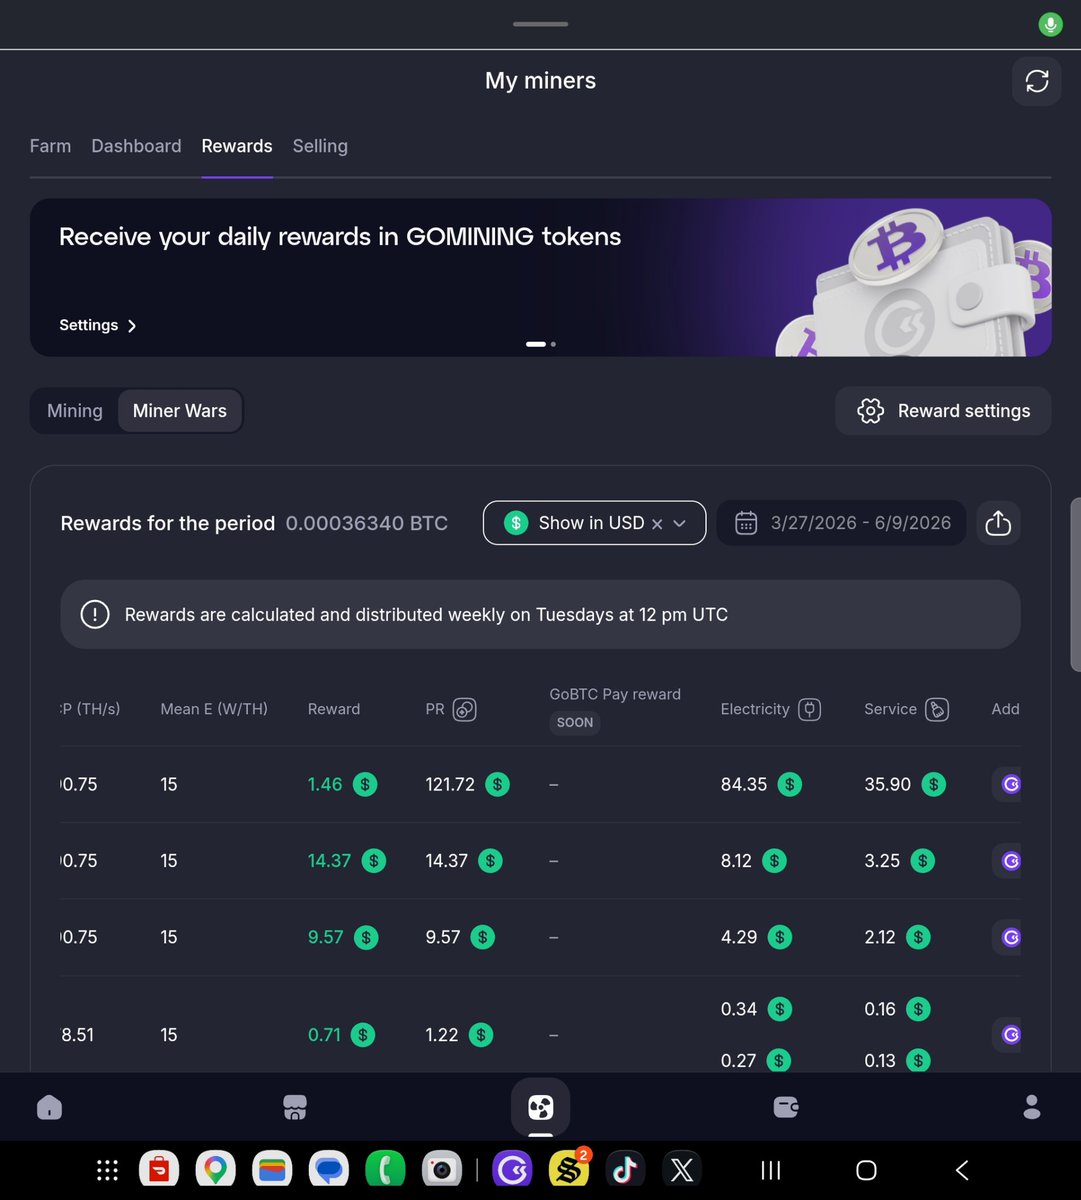Image resolution: width=1081 pixels, height=1200 pixels.
Task: Open the Farm tab
Action: (x=50, y=146)
